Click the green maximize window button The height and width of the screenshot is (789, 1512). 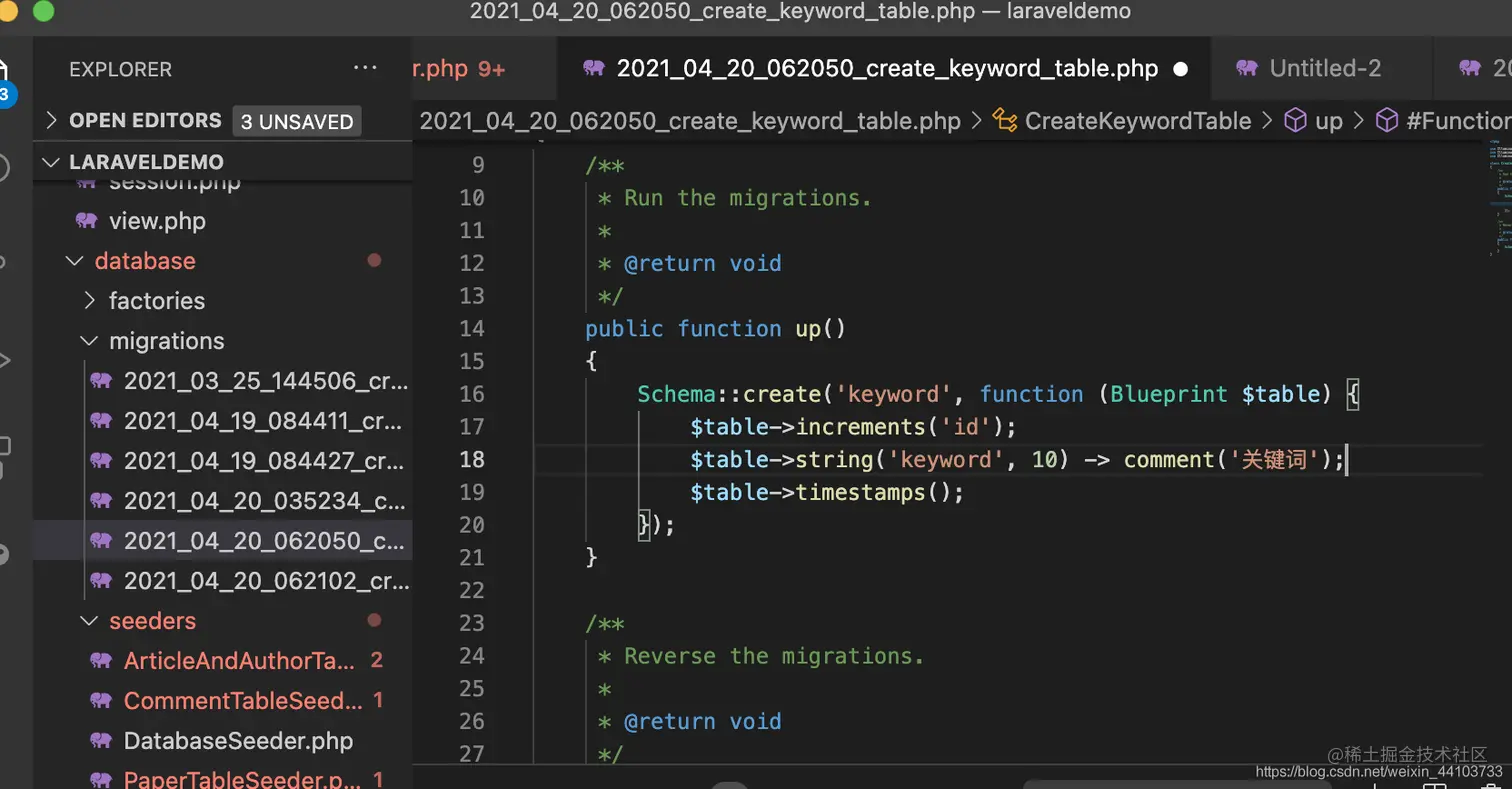(x=44, y=12)
